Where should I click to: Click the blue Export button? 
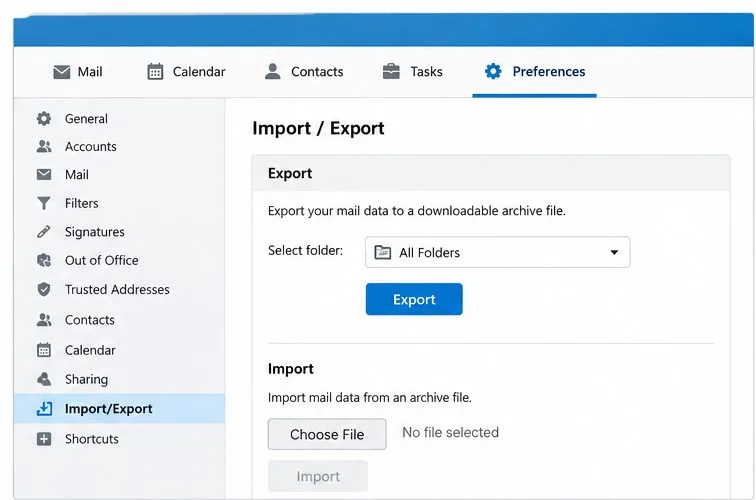(414, 299)
